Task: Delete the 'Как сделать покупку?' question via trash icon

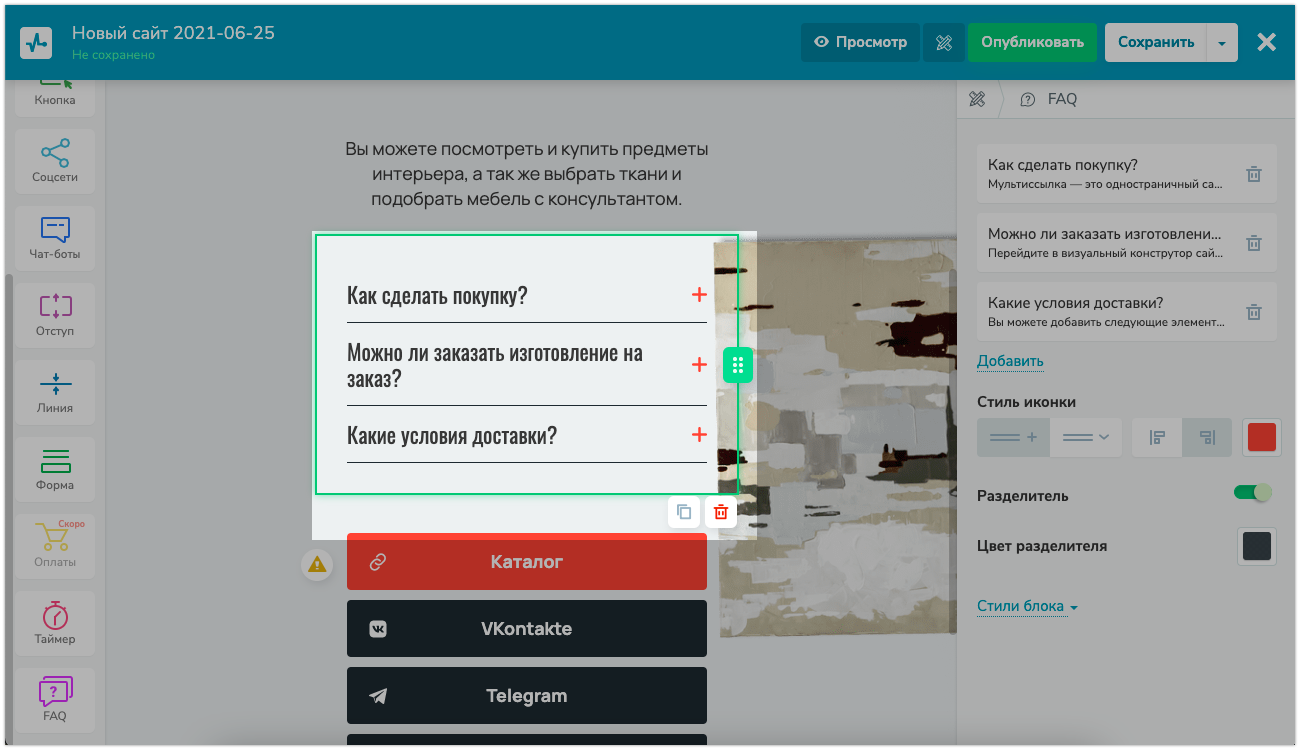Action: (1254, 173)
